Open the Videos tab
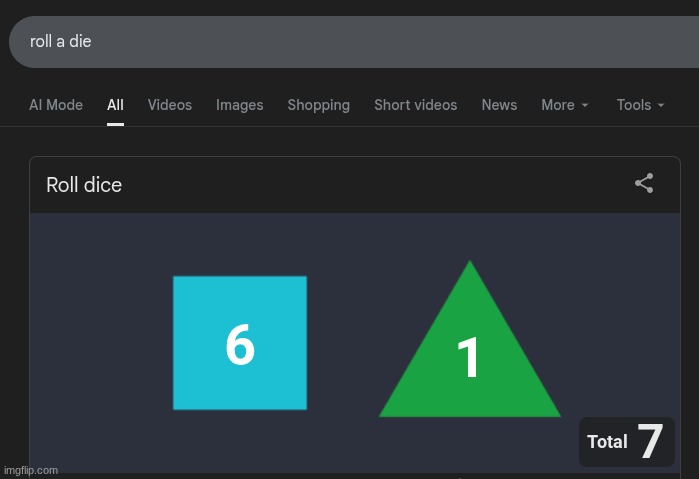Image resolution: width=699 pixels, height=479 pixels. click(170, 105)
